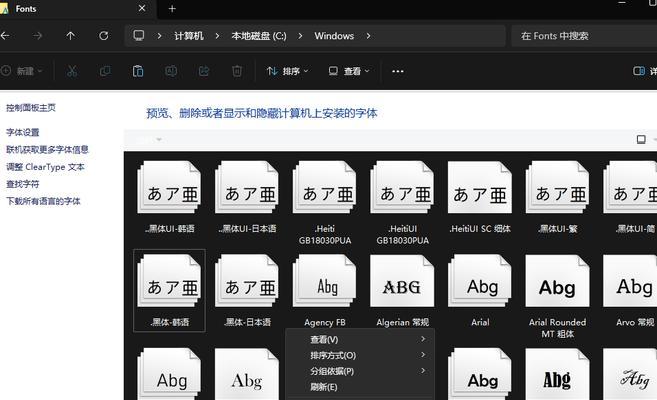Expand chevron after Windows in breadcrumb
Screen dimensions: 657x400
[368, 36]
